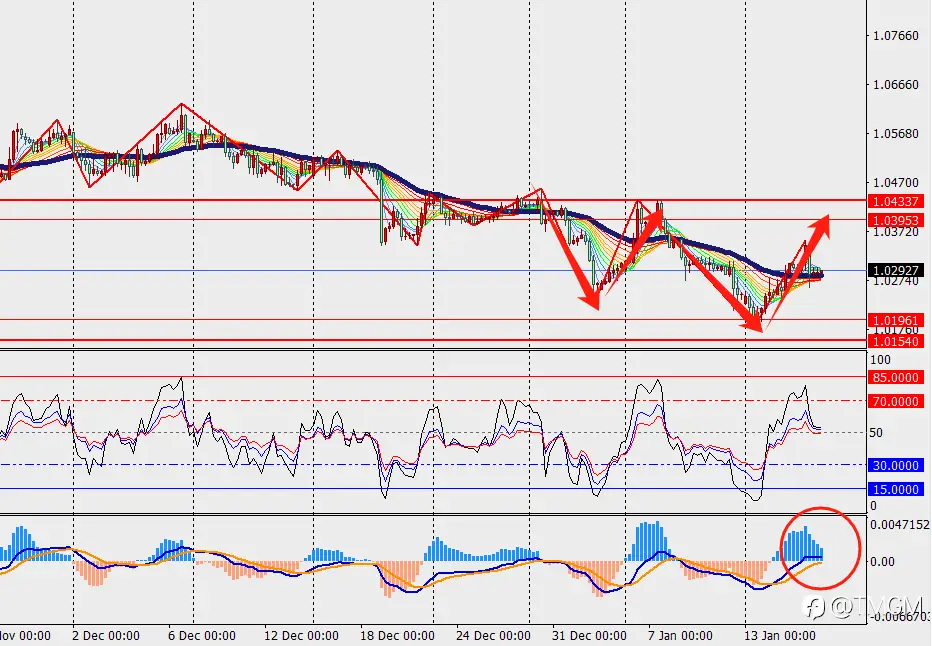The height and width of the screenshot is (646, 932).
Task: Click the 1.01961 support level label
Action: click(896, 321)
